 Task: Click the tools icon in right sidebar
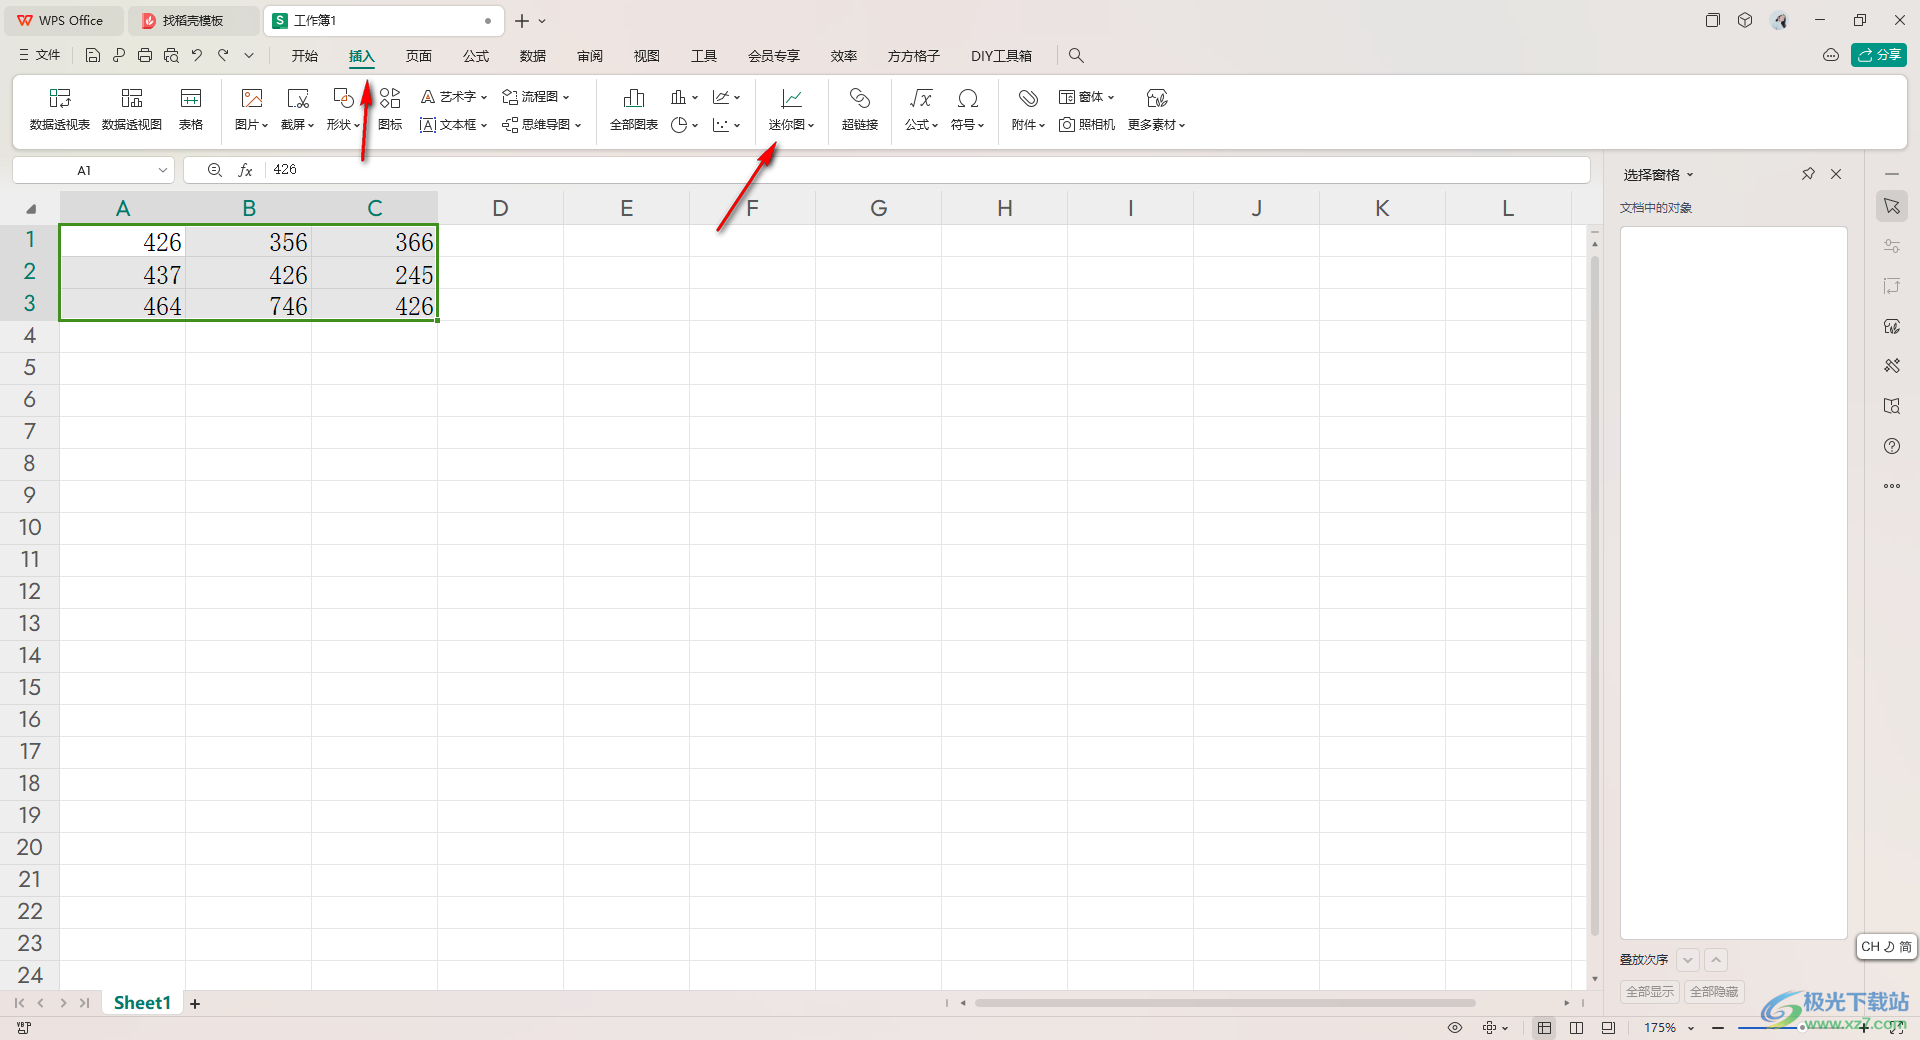(x=1892, y=366)
